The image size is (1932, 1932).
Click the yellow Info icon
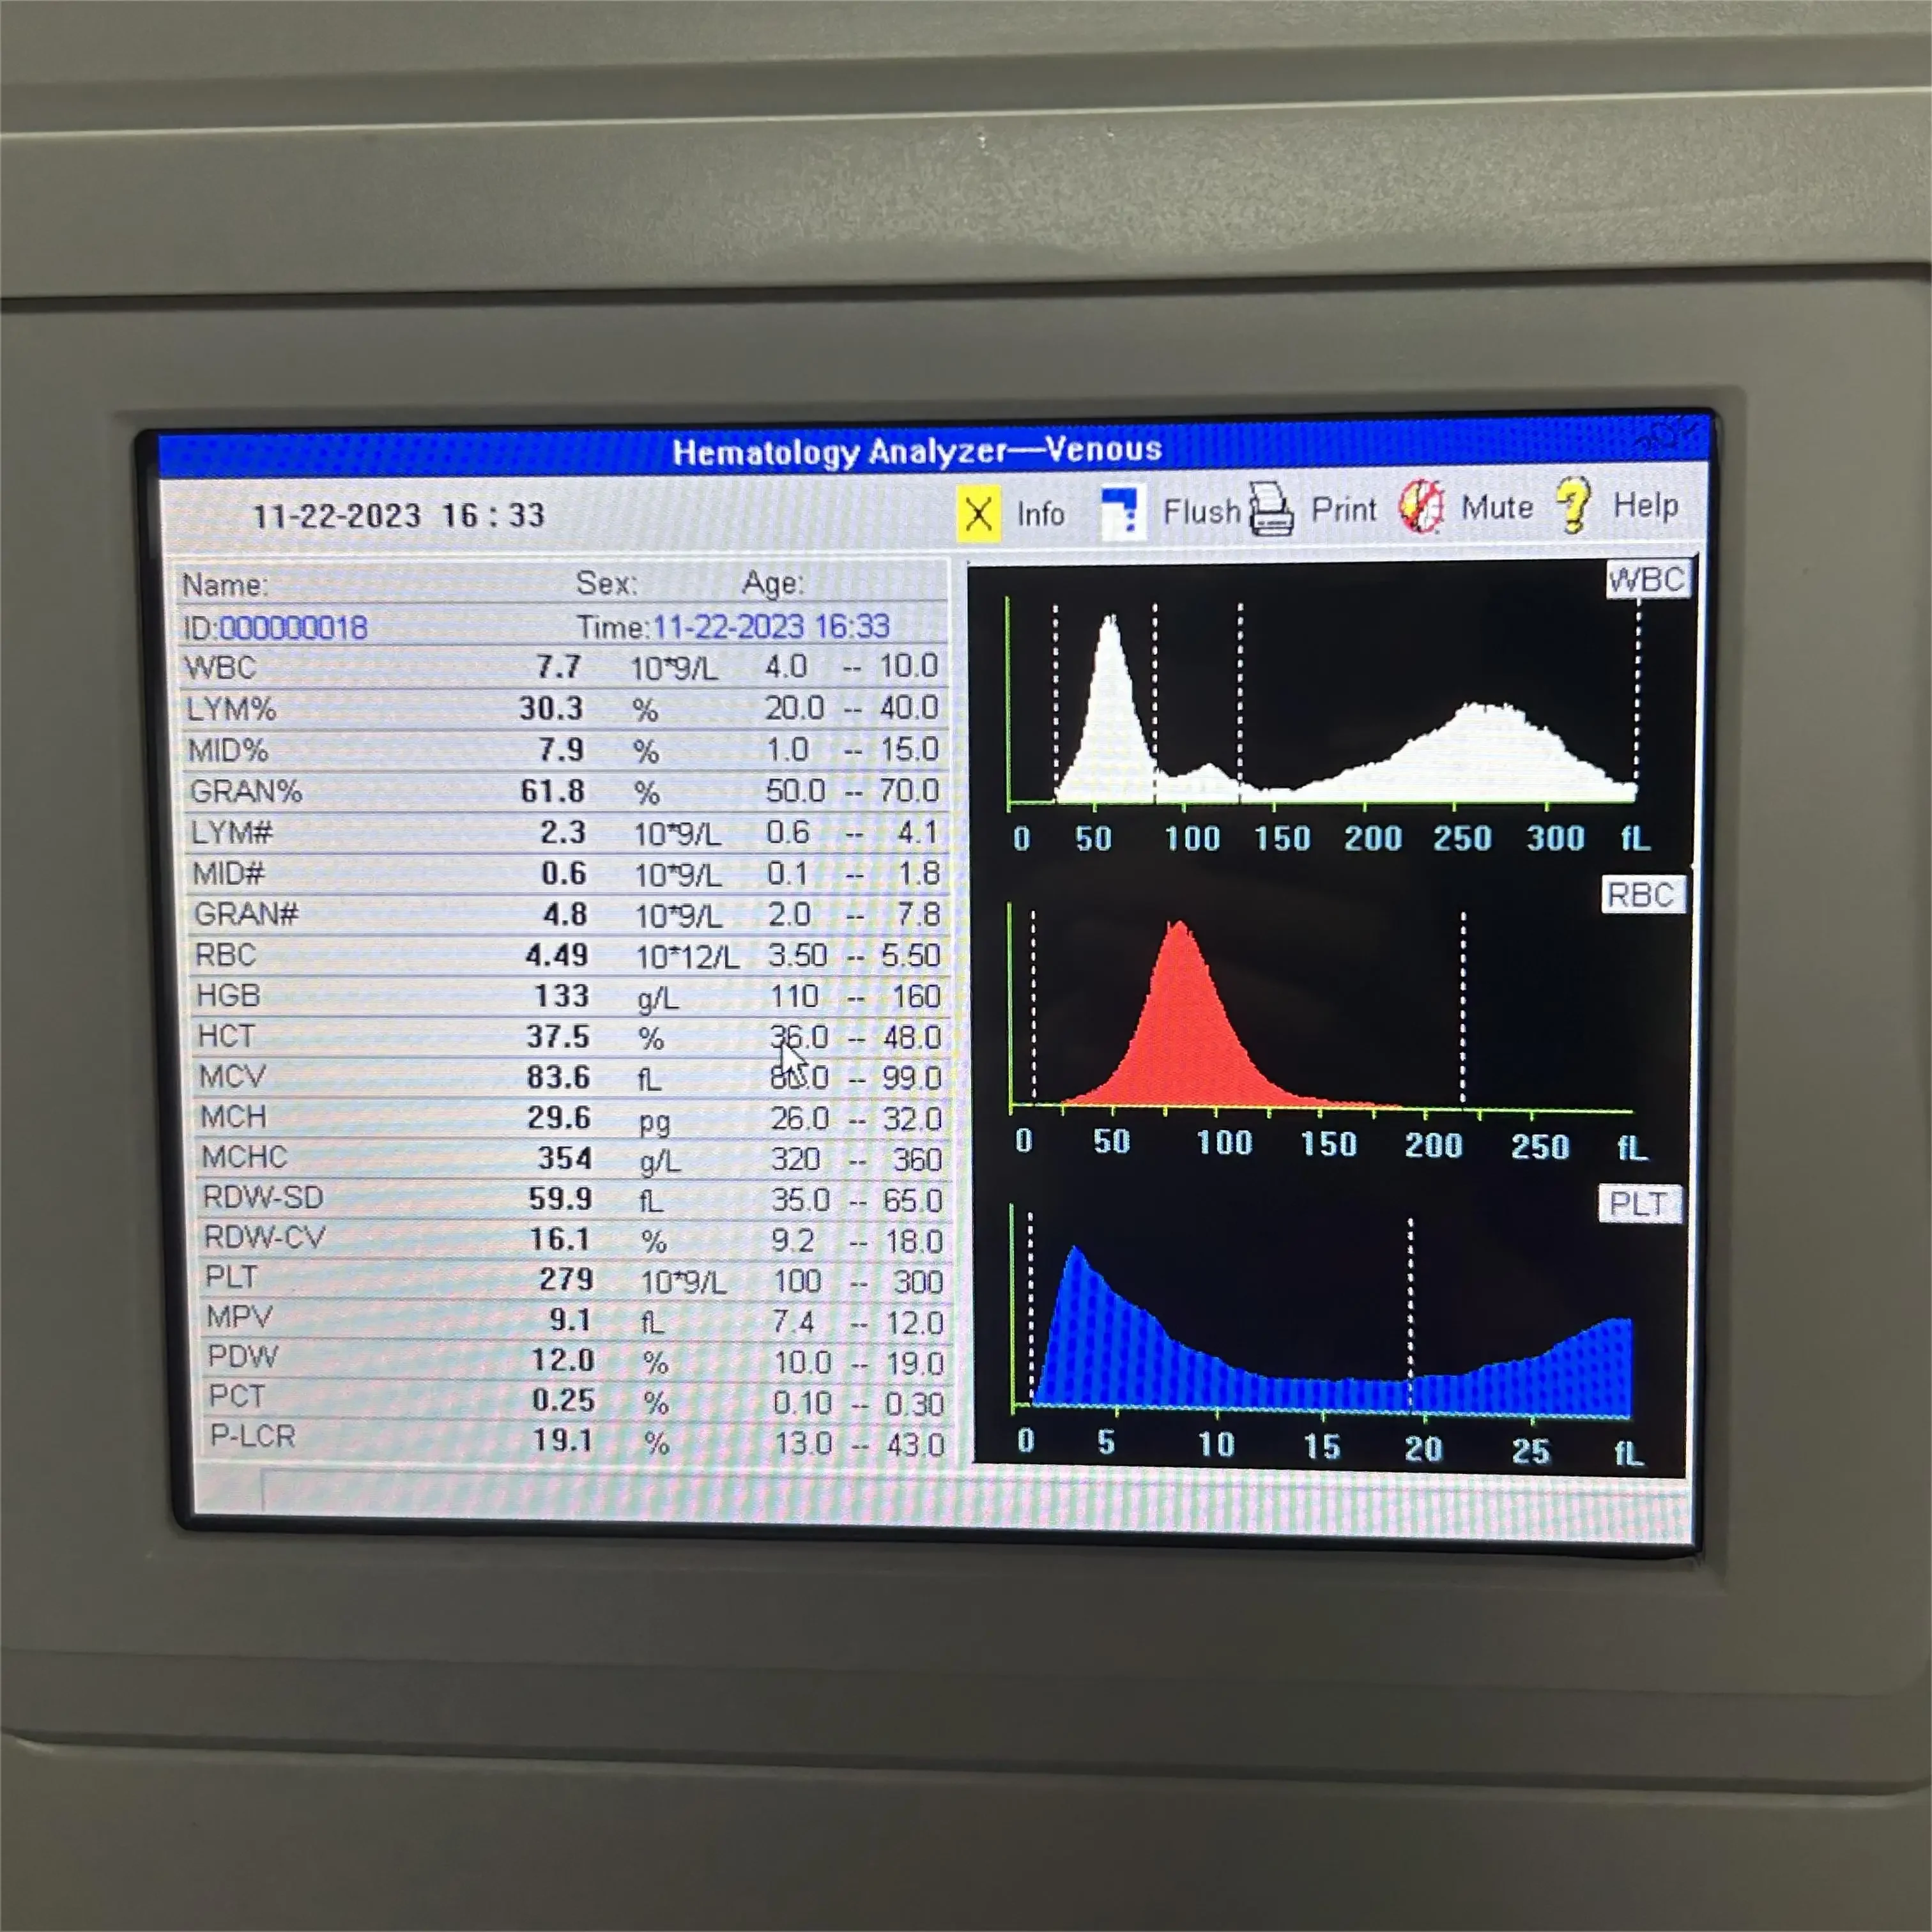click(978, 514)
